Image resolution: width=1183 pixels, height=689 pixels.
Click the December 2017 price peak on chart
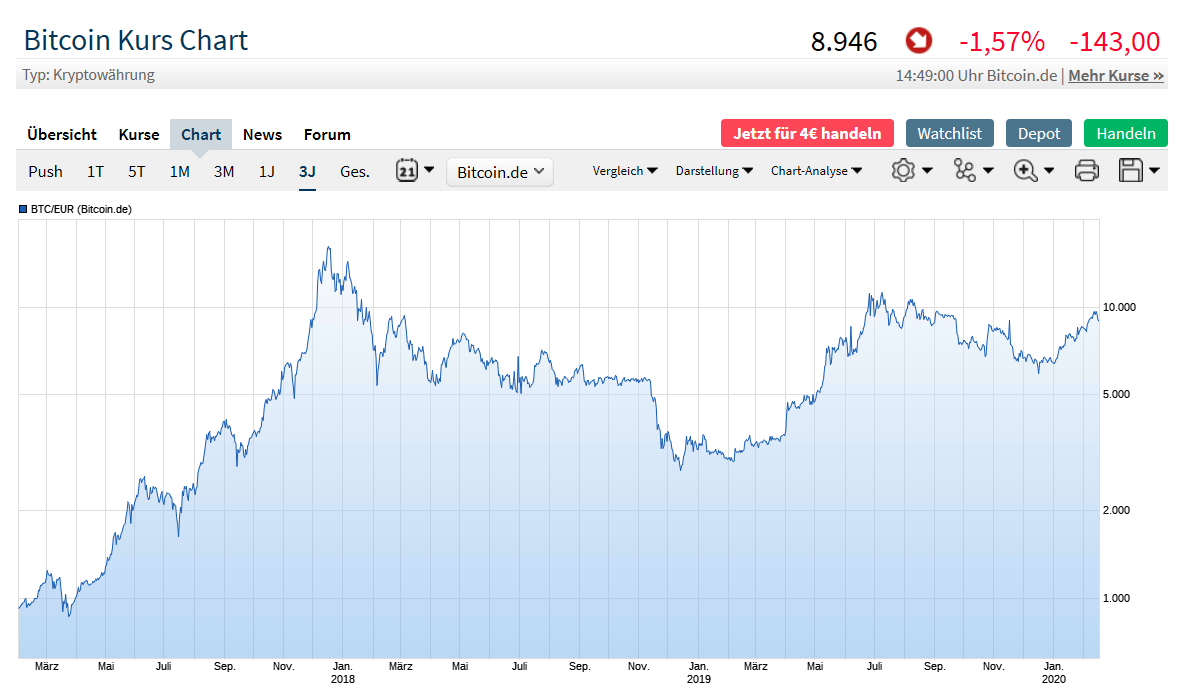click(x=328, y=248)
